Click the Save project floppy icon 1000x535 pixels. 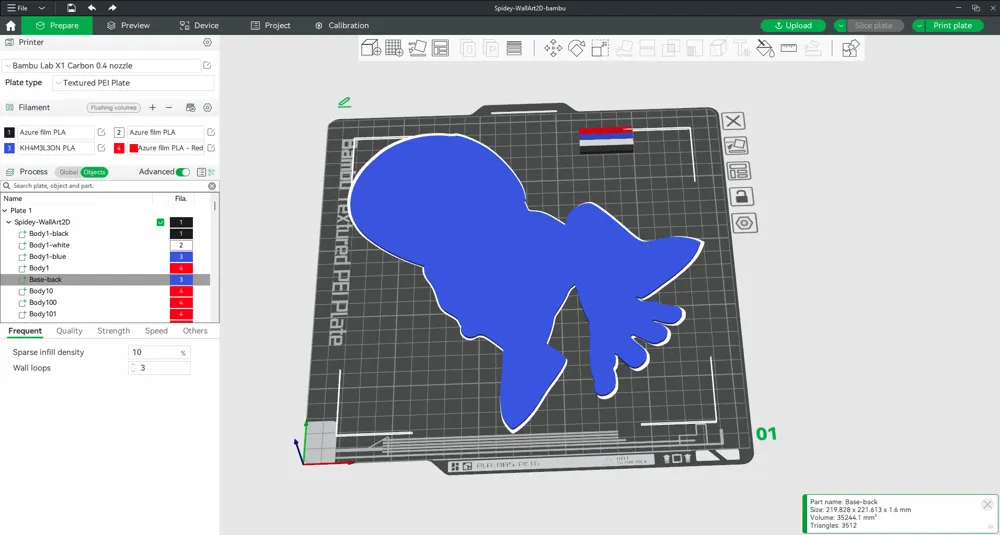pos(71,8)
